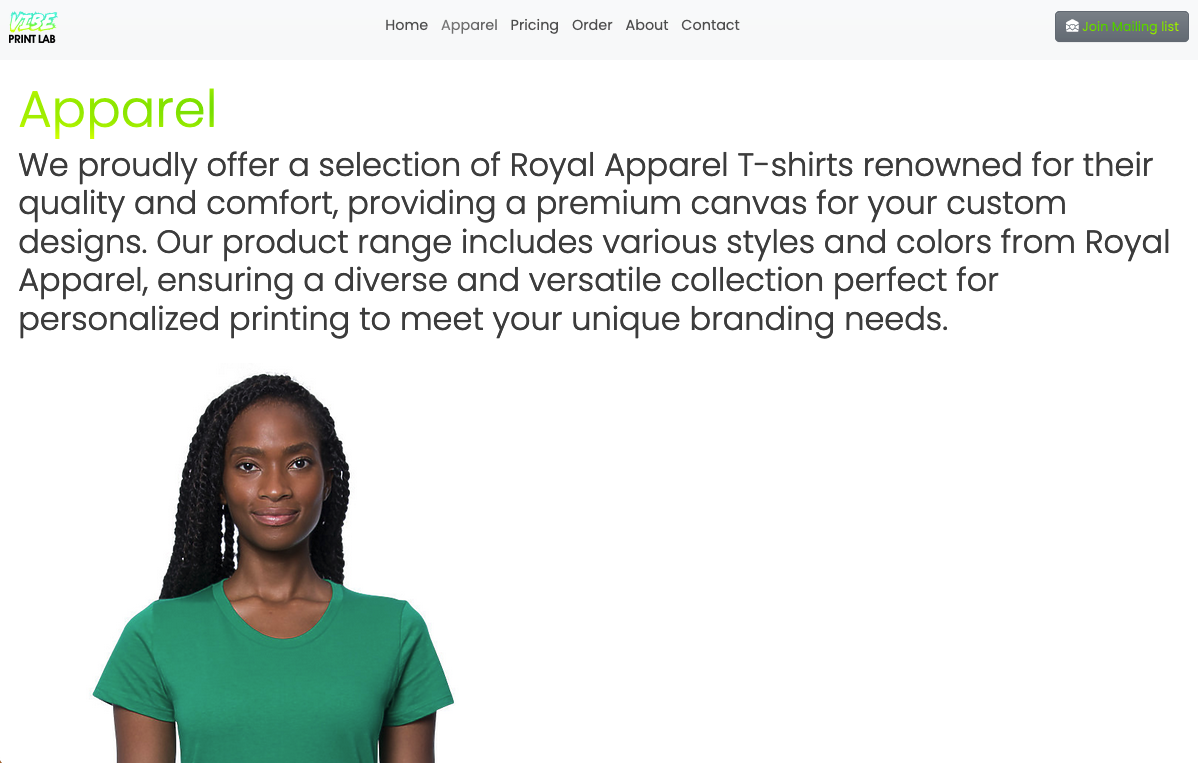Click the envelope icon in mailing list button
The width and height of the screenshot is (1198, 763).
click(1072, 27)
